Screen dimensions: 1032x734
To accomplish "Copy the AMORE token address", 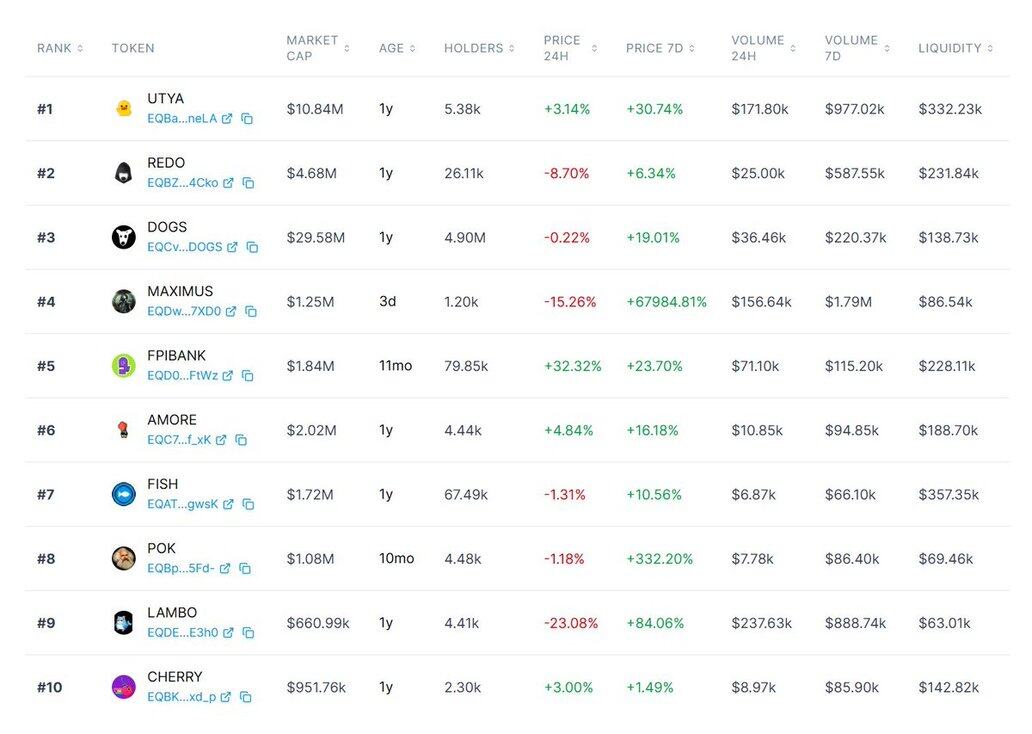I will [x=241, y=440].
